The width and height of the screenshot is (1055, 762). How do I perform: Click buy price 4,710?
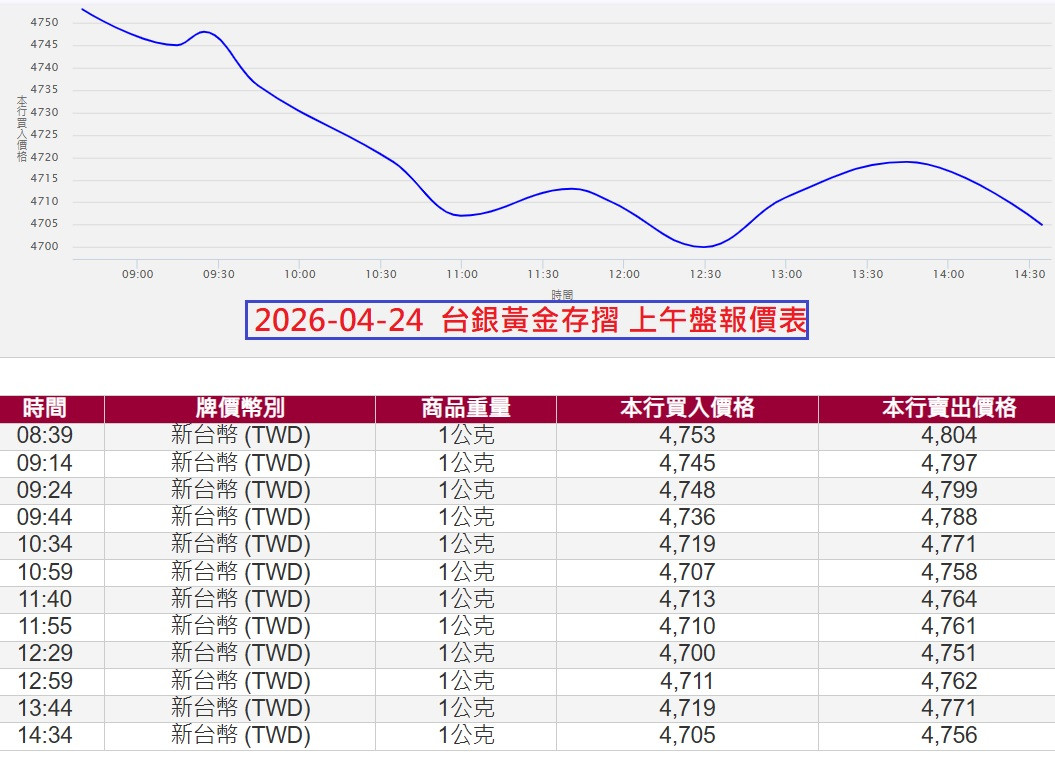point(687,626)
